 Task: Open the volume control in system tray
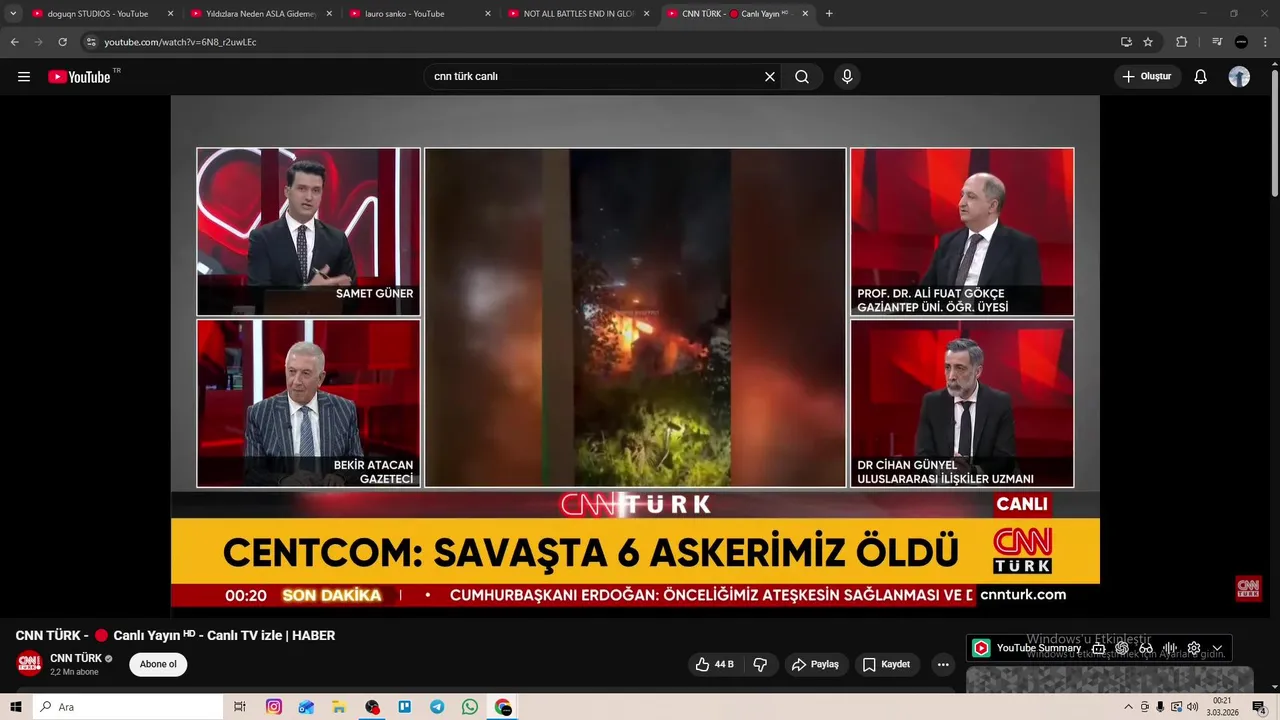click(x=1192, y=707)
